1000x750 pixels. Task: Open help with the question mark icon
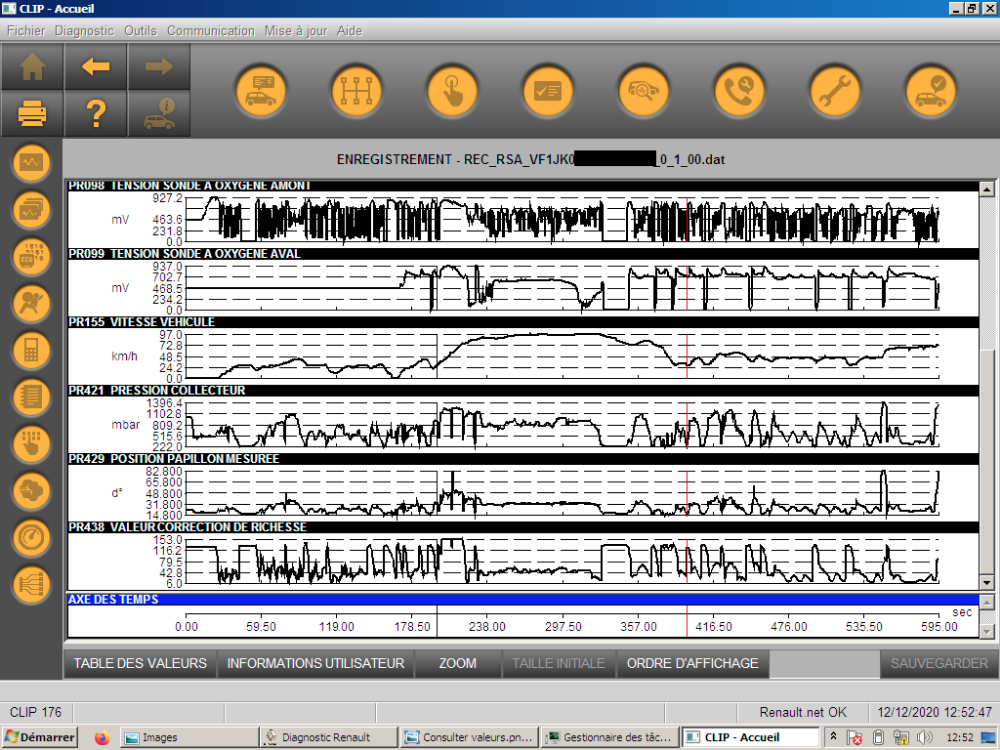96,115
